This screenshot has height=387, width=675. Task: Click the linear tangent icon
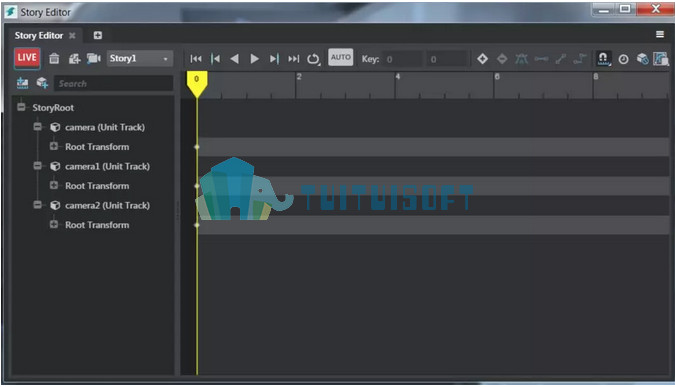click(560, 59)
